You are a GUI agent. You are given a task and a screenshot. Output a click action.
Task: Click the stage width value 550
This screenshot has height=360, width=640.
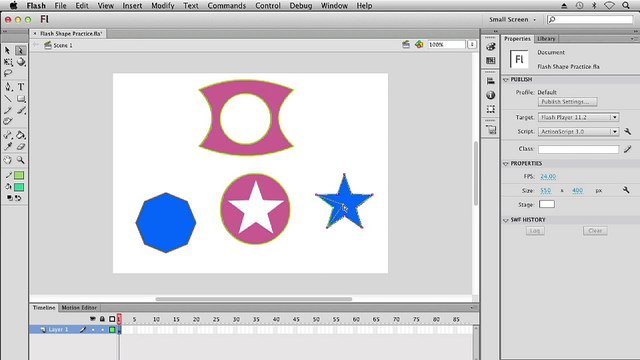(x=545, y=190)
